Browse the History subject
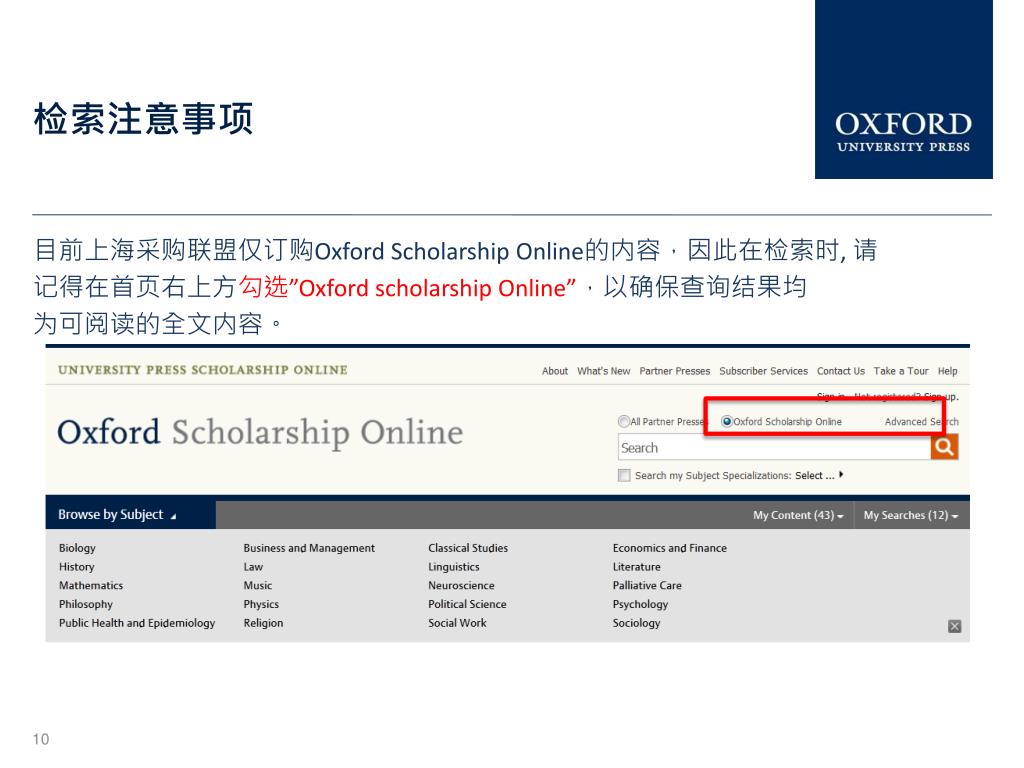The width and height of the screenshot is (1024, 768). (x=76, y=567)
